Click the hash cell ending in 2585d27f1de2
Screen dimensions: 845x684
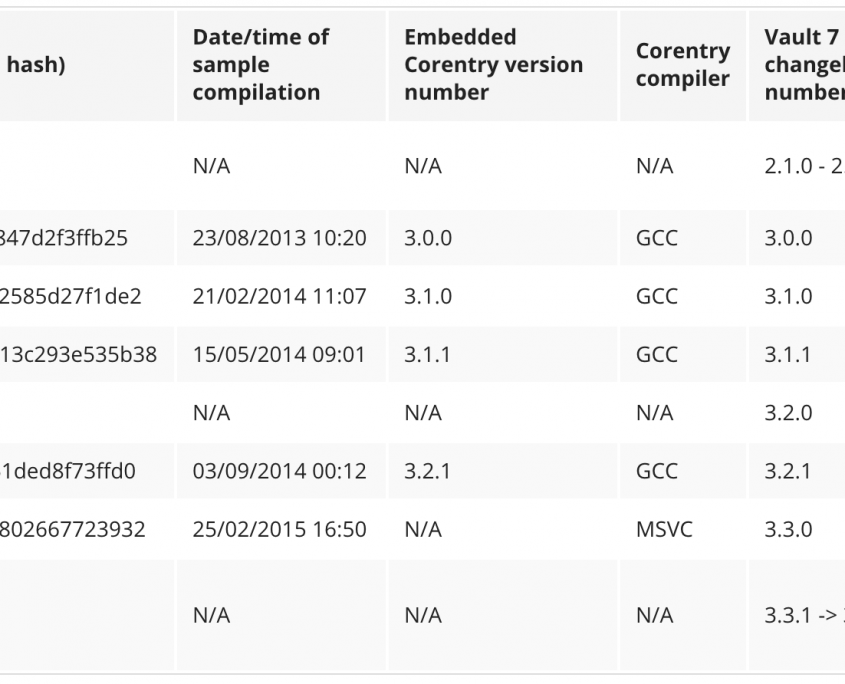tap(71, 296)
